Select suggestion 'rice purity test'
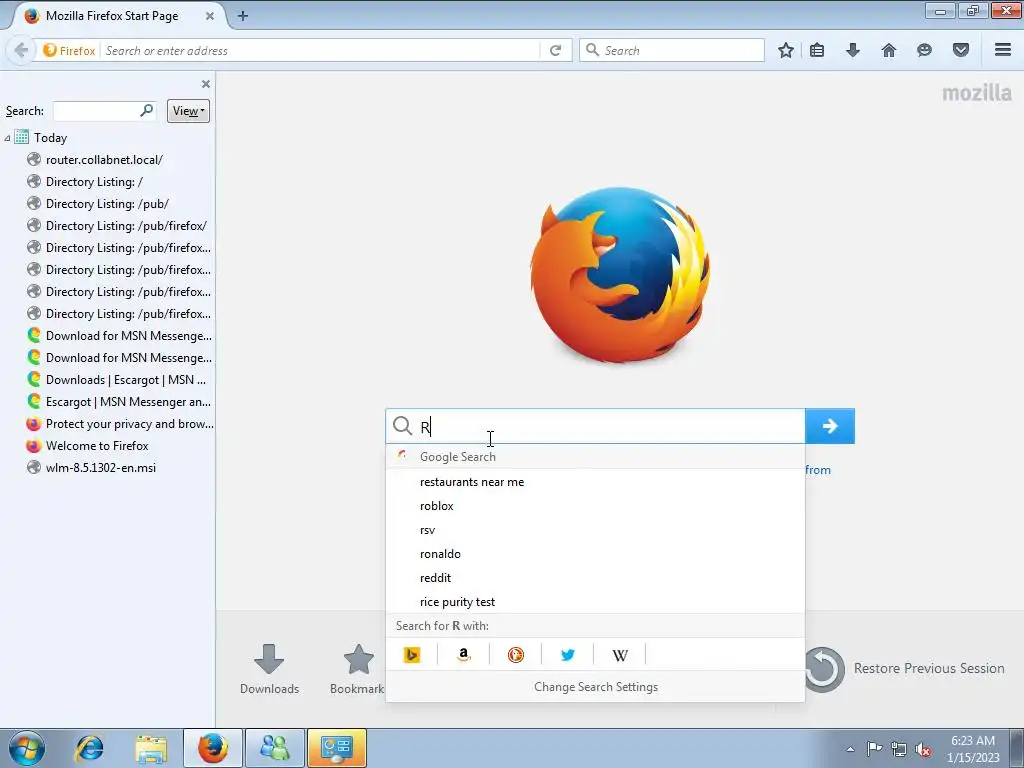Image resolution: width=1024 pixels, height=768 pixels. click(596, 602)
